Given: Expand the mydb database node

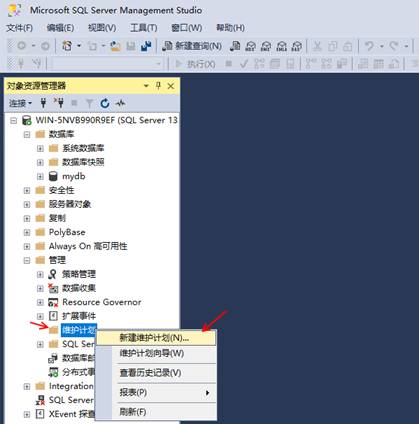Looking at the screenshot, I should pyautogui.click(x=40, y=177).
